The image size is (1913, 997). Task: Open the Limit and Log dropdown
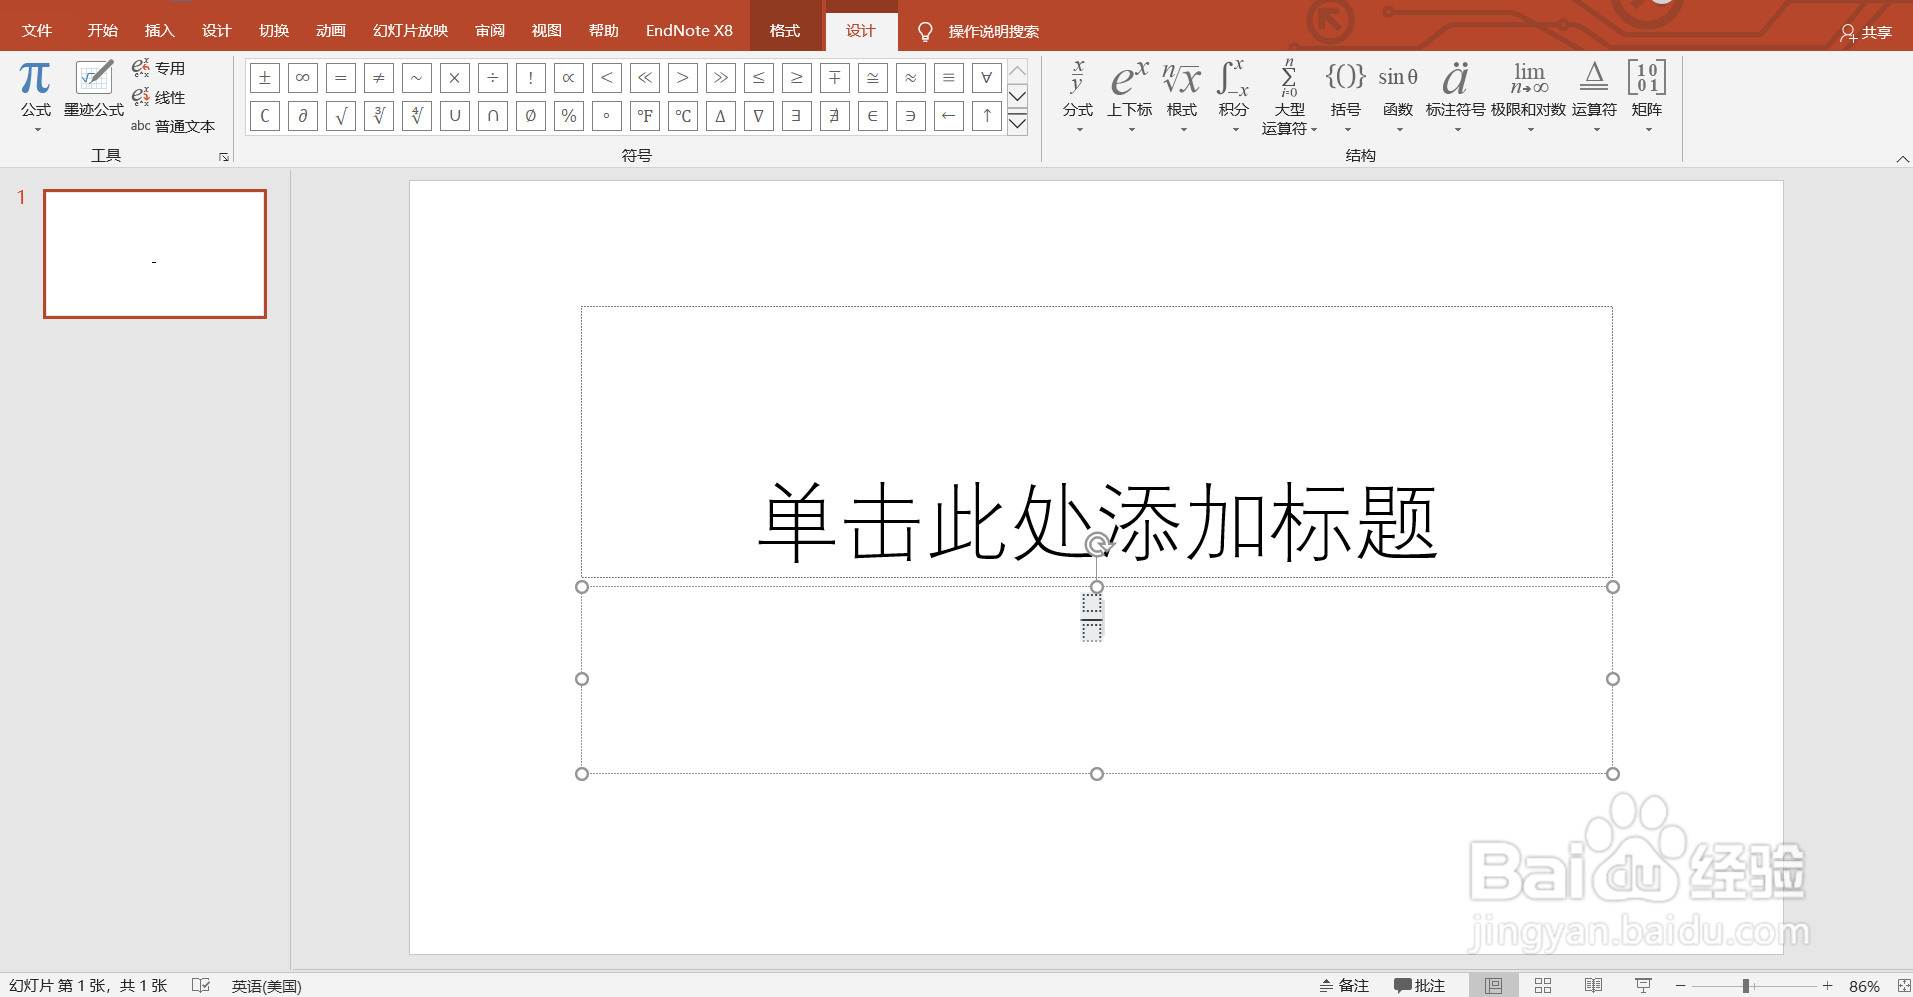pos(1529,97)
